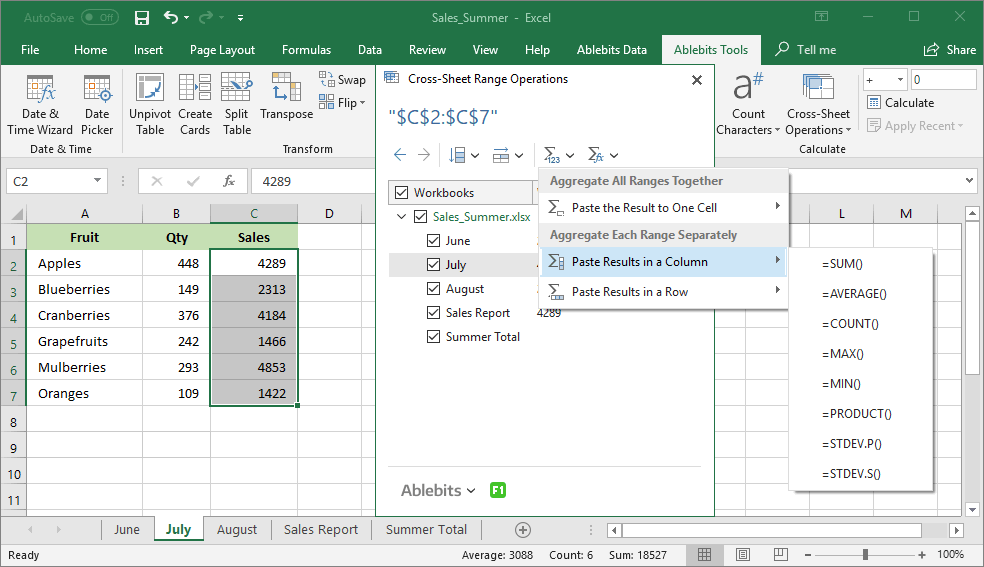Open the Count Characters tool
984x567 pixels.
748,104
